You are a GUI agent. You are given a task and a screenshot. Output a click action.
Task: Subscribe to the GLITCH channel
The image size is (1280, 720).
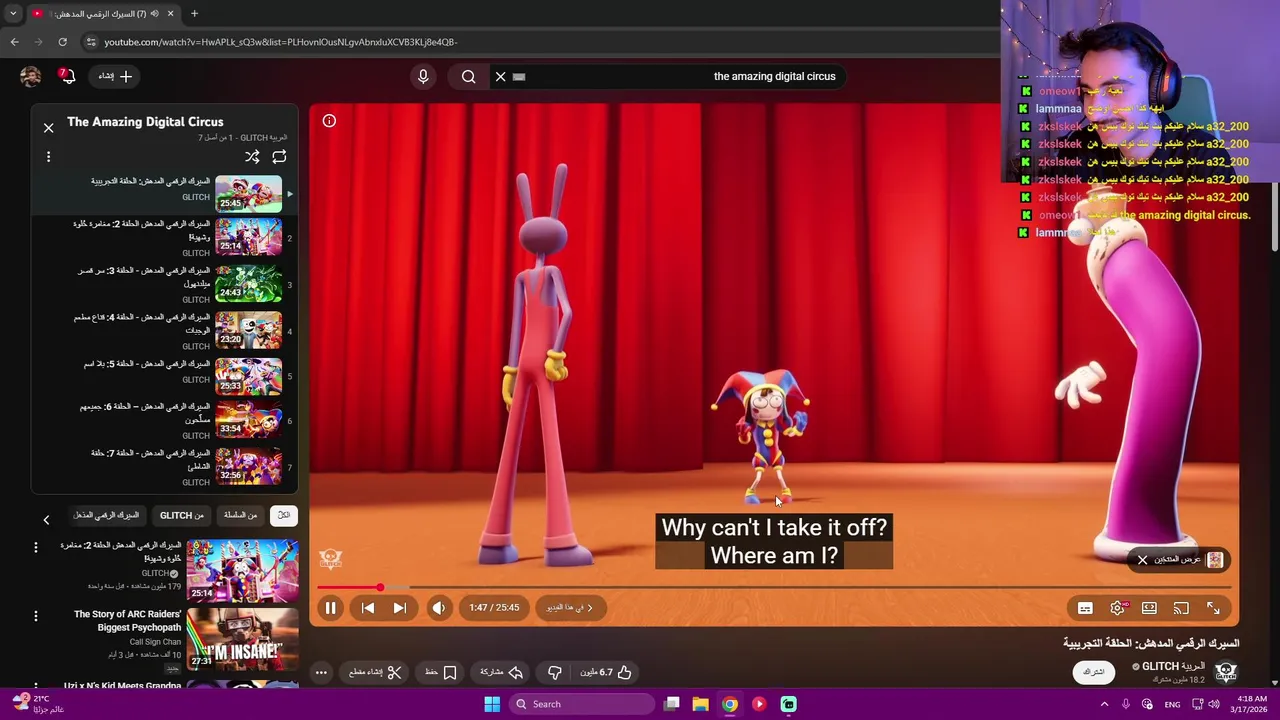(1094, 672)
